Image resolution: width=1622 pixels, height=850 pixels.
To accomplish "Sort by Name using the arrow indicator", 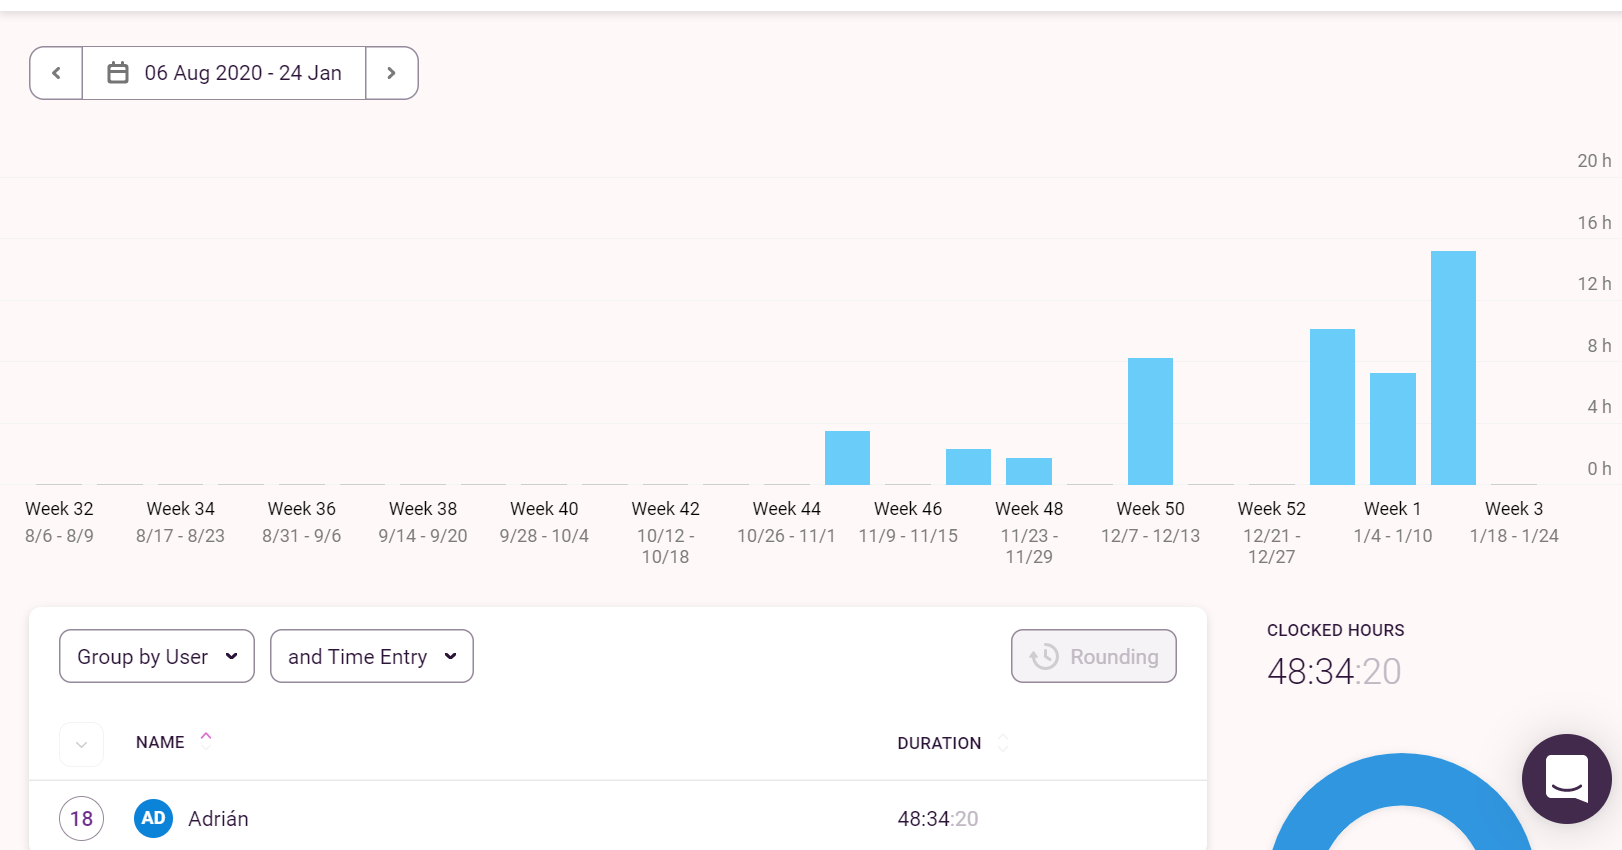I will 206,740.
